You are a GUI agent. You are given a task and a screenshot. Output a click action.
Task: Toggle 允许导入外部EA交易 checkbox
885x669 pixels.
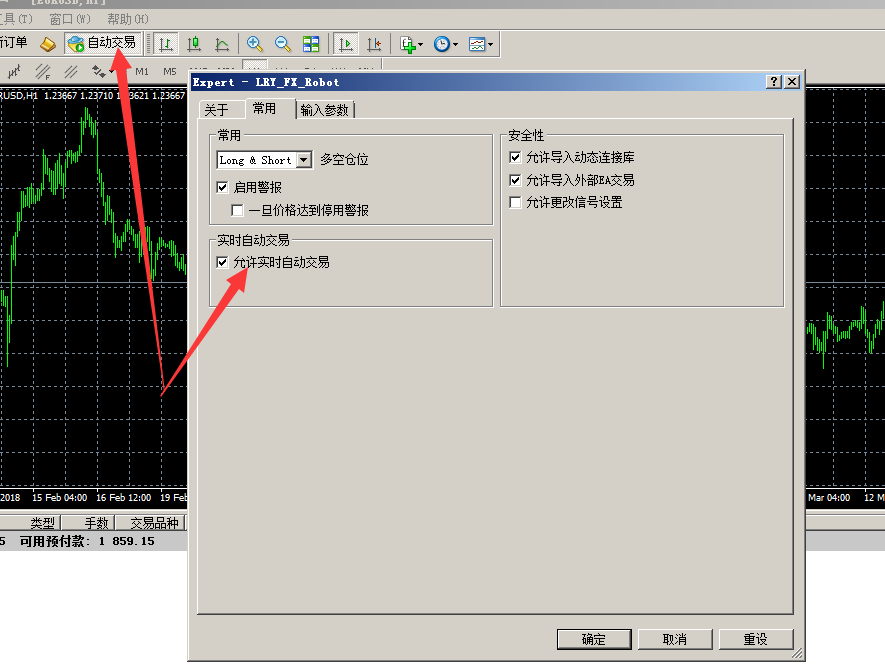pos(515,180)
